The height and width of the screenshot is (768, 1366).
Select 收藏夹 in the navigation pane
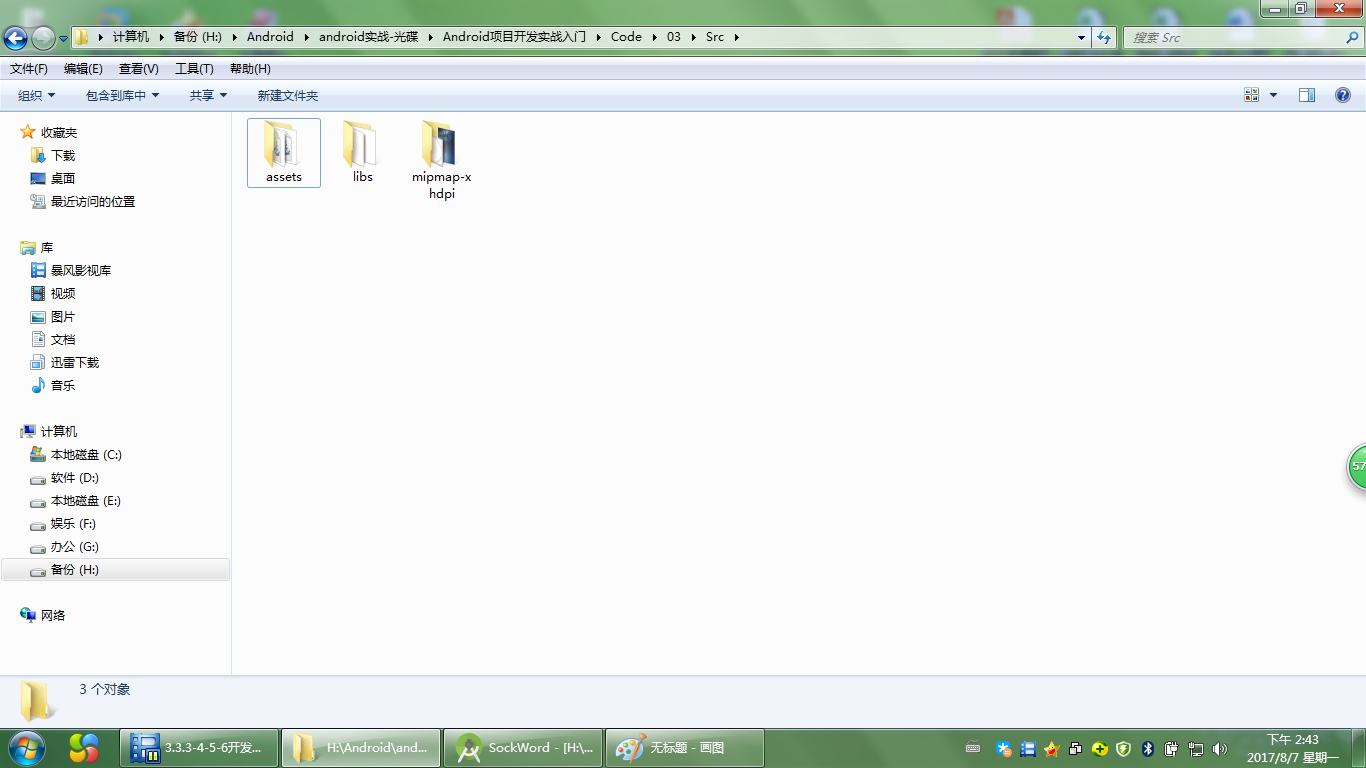(58, 133)
